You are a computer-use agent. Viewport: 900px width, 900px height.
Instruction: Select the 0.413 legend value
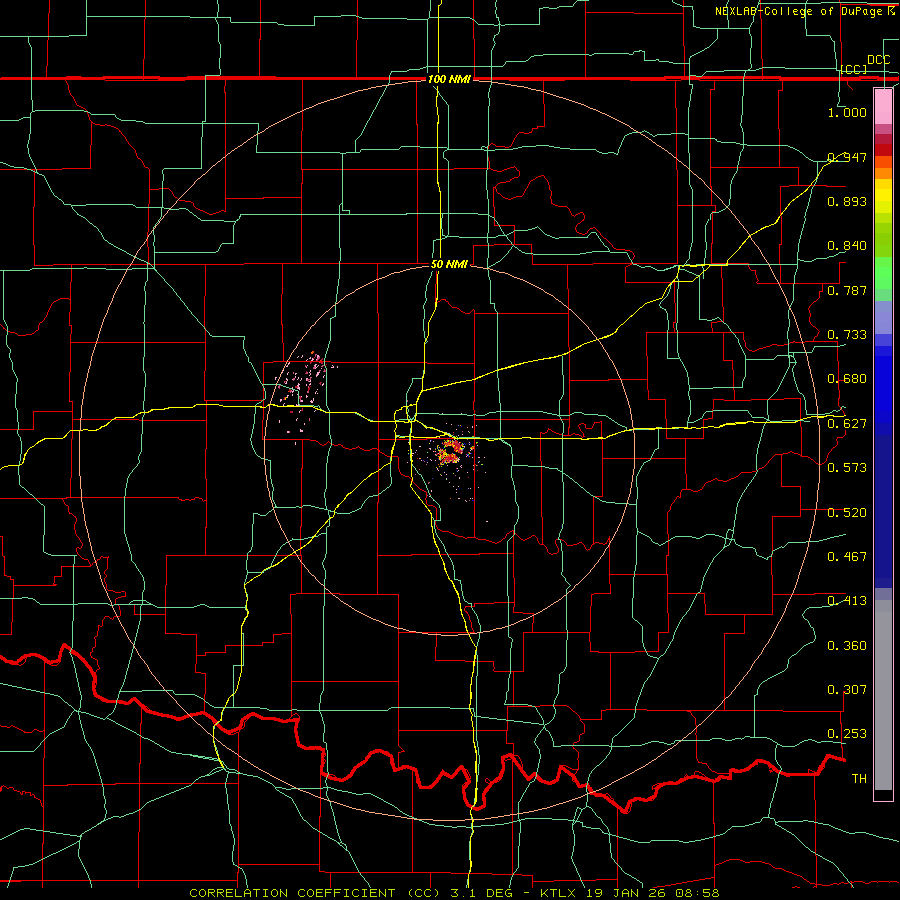pos(847,600)
